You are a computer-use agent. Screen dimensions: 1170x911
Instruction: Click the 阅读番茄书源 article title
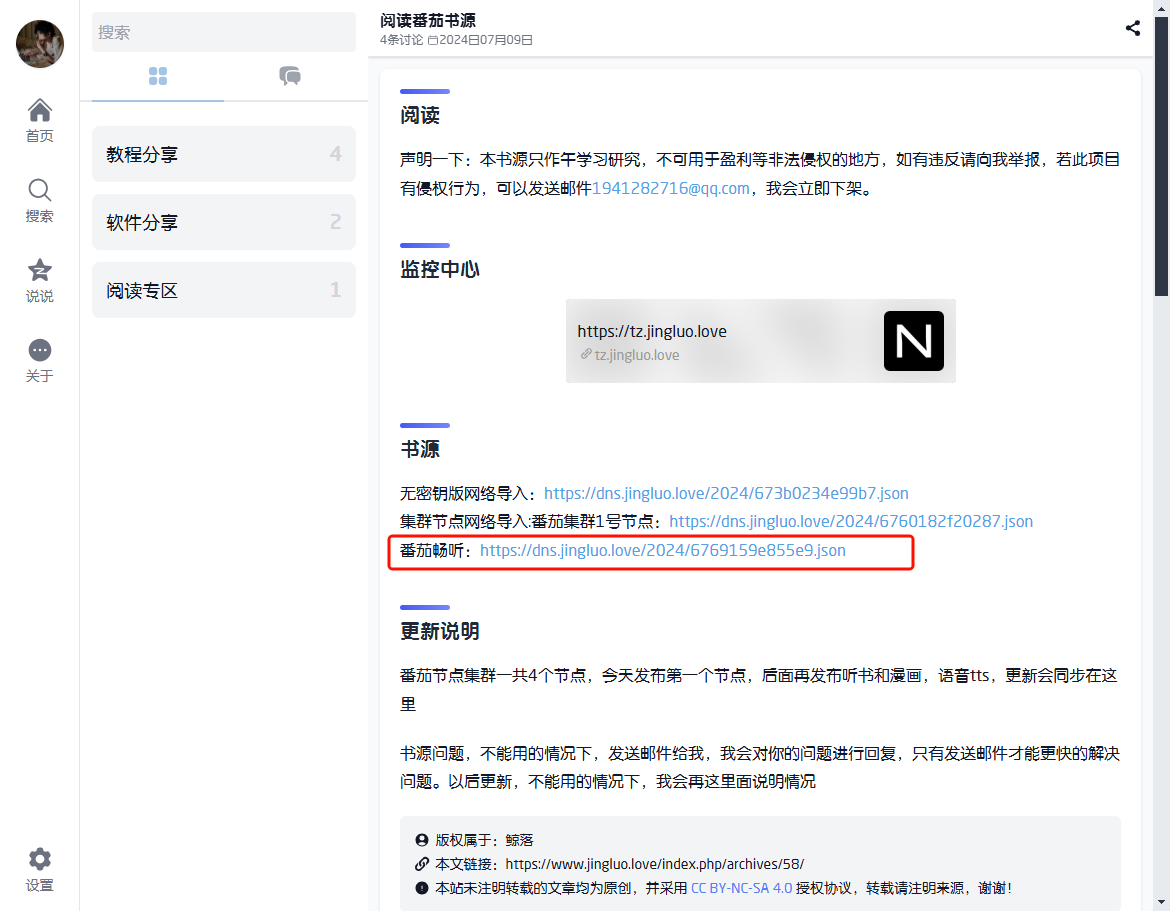click(x=428, y=21)
